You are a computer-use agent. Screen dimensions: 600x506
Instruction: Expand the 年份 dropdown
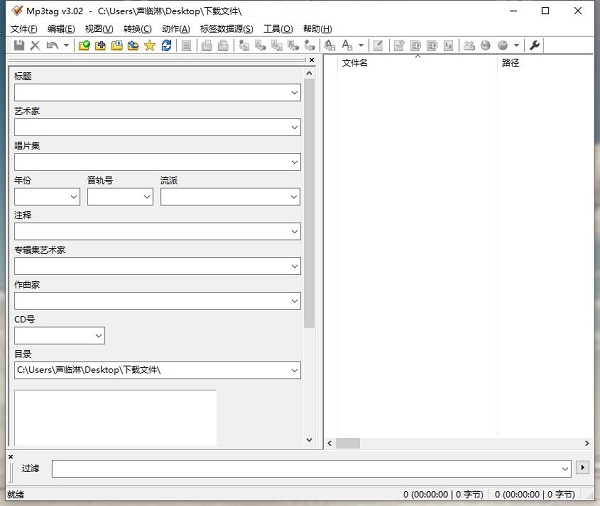click(74, 197)
